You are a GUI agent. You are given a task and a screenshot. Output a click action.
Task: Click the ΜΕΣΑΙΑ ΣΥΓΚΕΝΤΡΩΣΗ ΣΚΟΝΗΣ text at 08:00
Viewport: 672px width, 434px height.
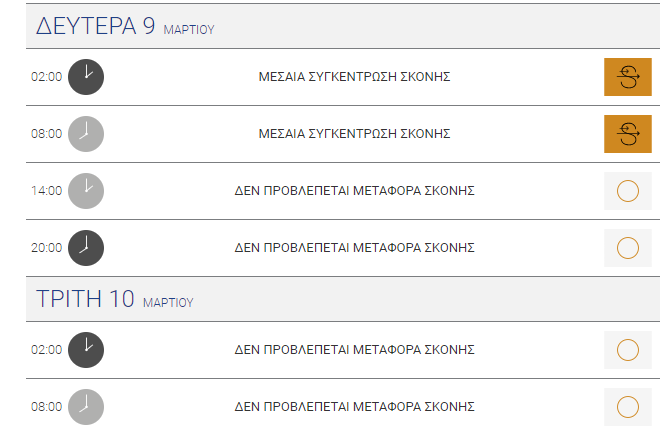(x=354, y=134)
